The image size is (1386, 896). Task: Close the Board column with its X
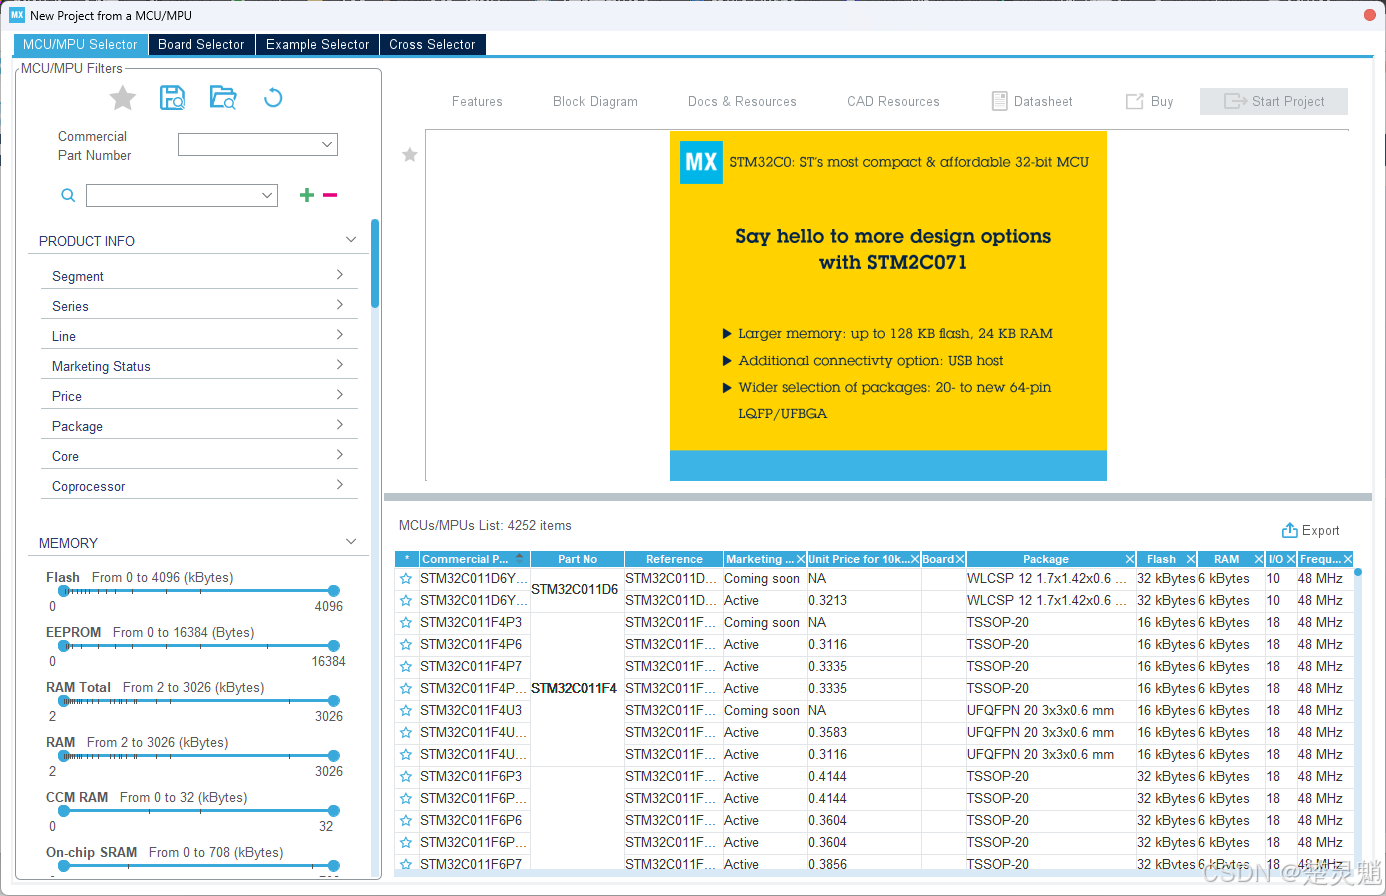pyautogui.click(x=960, y=559)
